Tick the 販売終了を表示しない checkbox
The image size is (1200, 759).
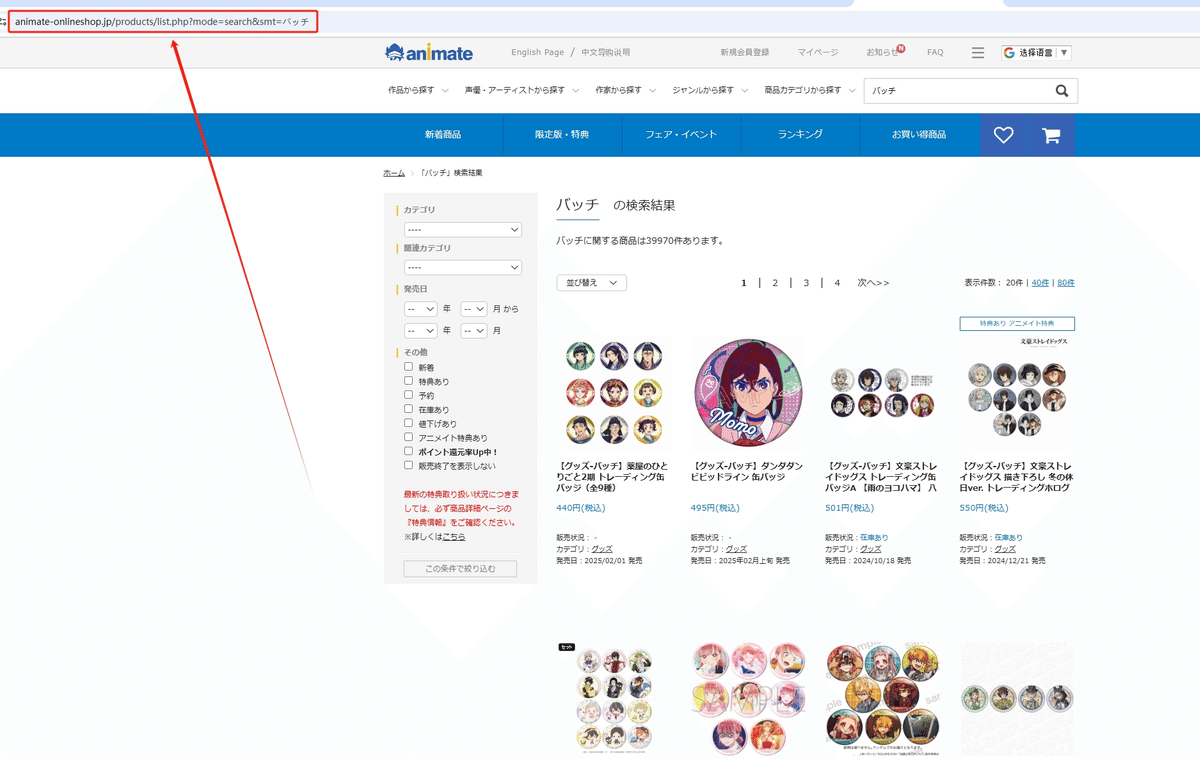[x=408, y=465]
